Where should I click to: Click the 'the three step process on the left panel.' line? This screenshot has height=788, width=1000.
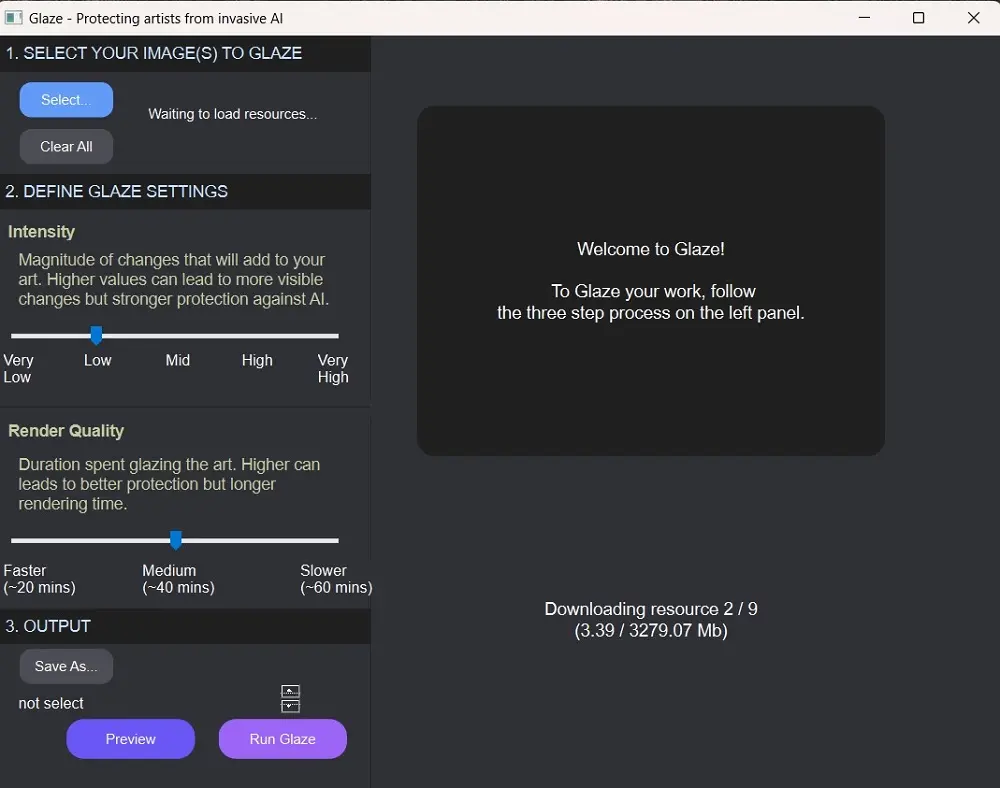[651, 313]
